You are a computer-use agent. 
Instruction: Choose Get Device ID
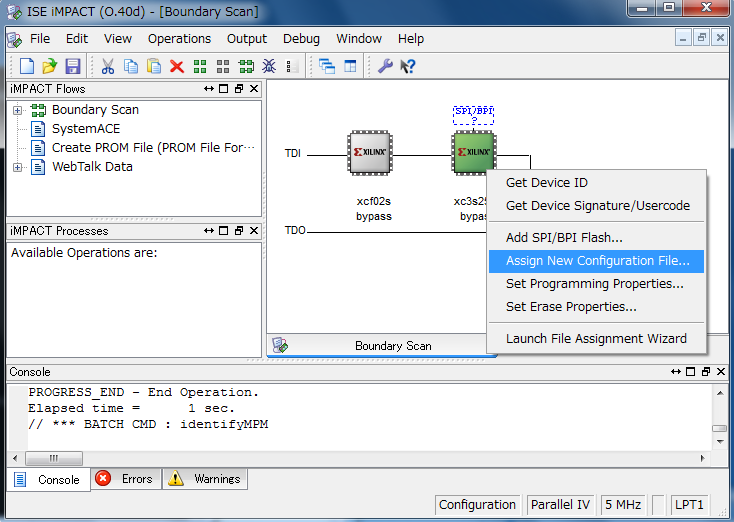click(596, 183)
